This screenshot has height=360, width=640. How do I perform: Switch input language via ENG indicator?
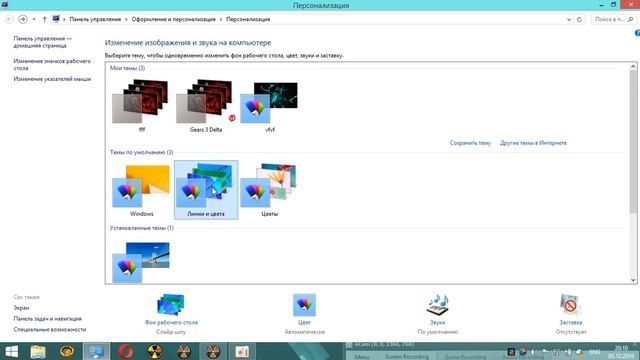pos(594,352)
